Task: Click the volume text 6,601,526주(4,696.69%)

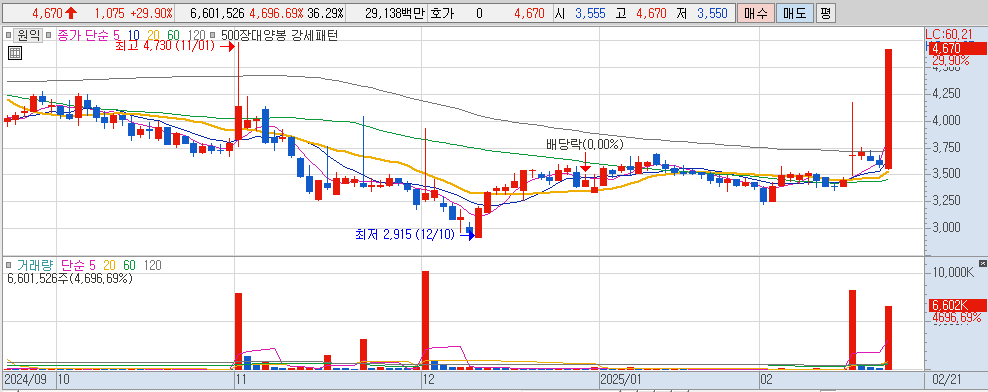Action: coord(69,278)
